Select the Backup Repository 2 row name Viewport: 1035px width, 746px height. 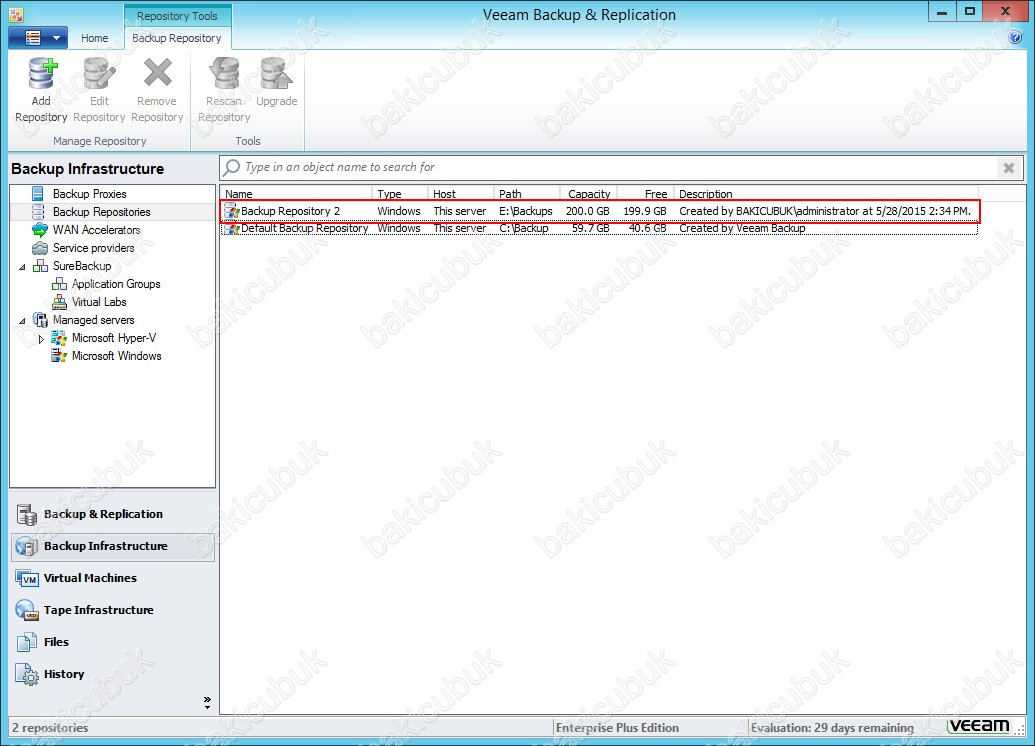290,211
